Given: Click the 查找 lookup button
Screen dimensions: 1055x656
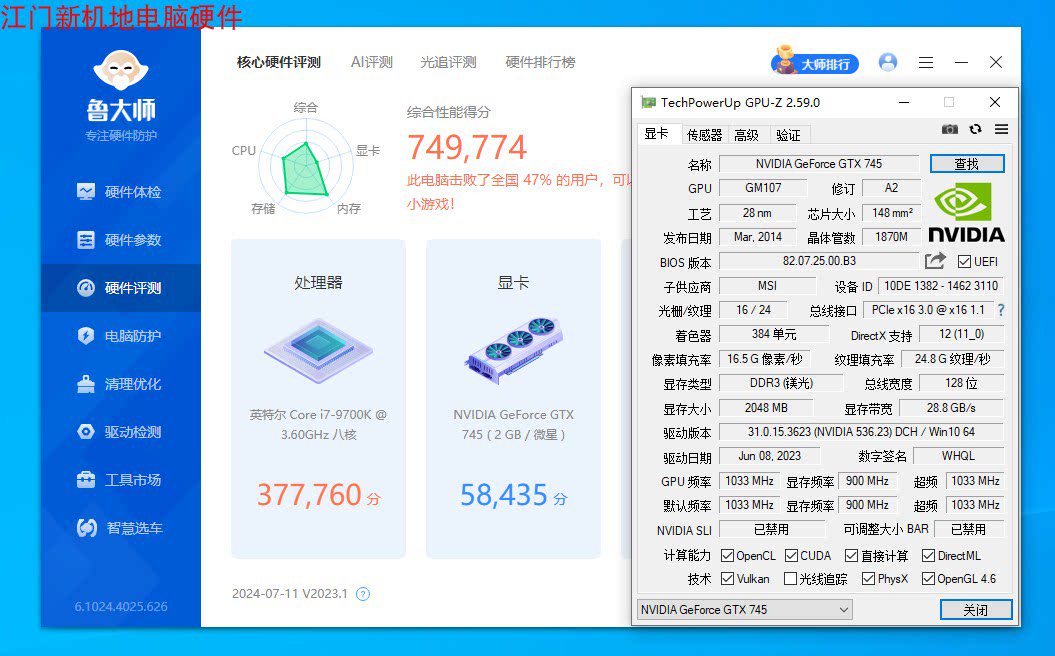Looking at the screenshot, I should [967, 164].
